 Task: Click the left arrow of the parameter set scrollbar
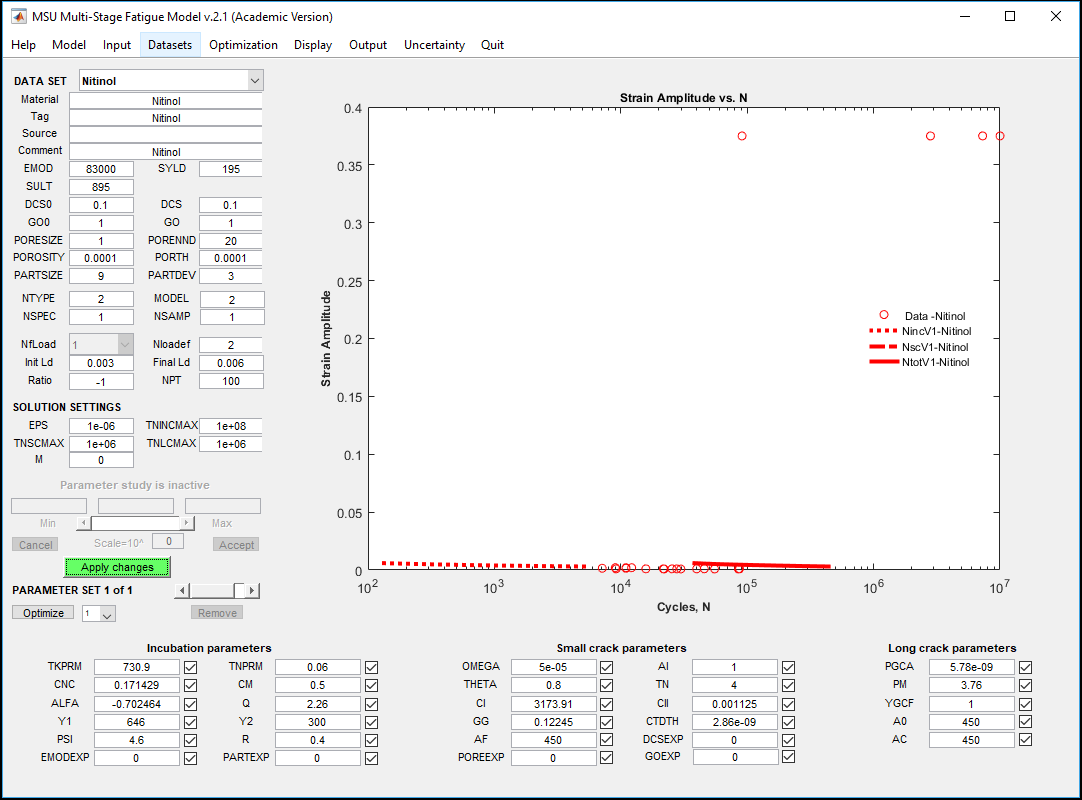click(181, 591)
